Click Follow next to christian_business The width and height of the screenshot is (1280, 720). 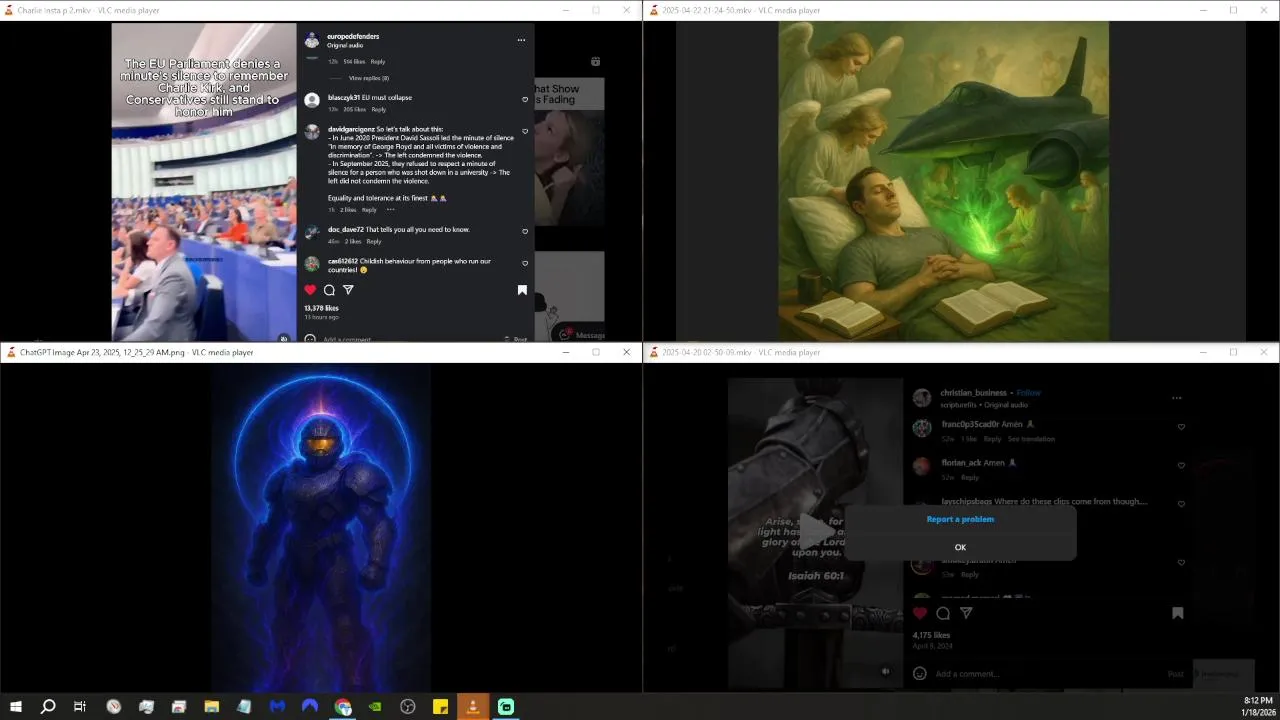point(1029,393)
